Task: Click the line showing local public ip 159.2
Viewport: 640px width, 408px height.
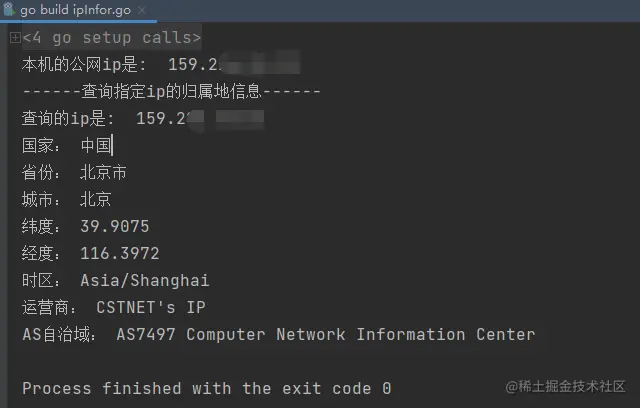Action: pyautogui.click(x=161, y=64)
